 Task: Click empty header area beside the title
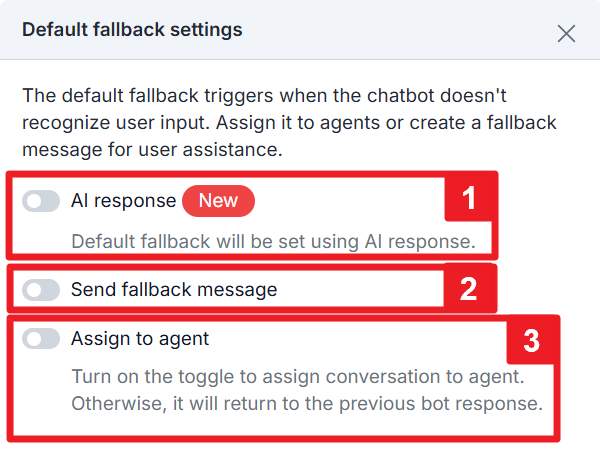pyautogui.click(x=400, y=30)
